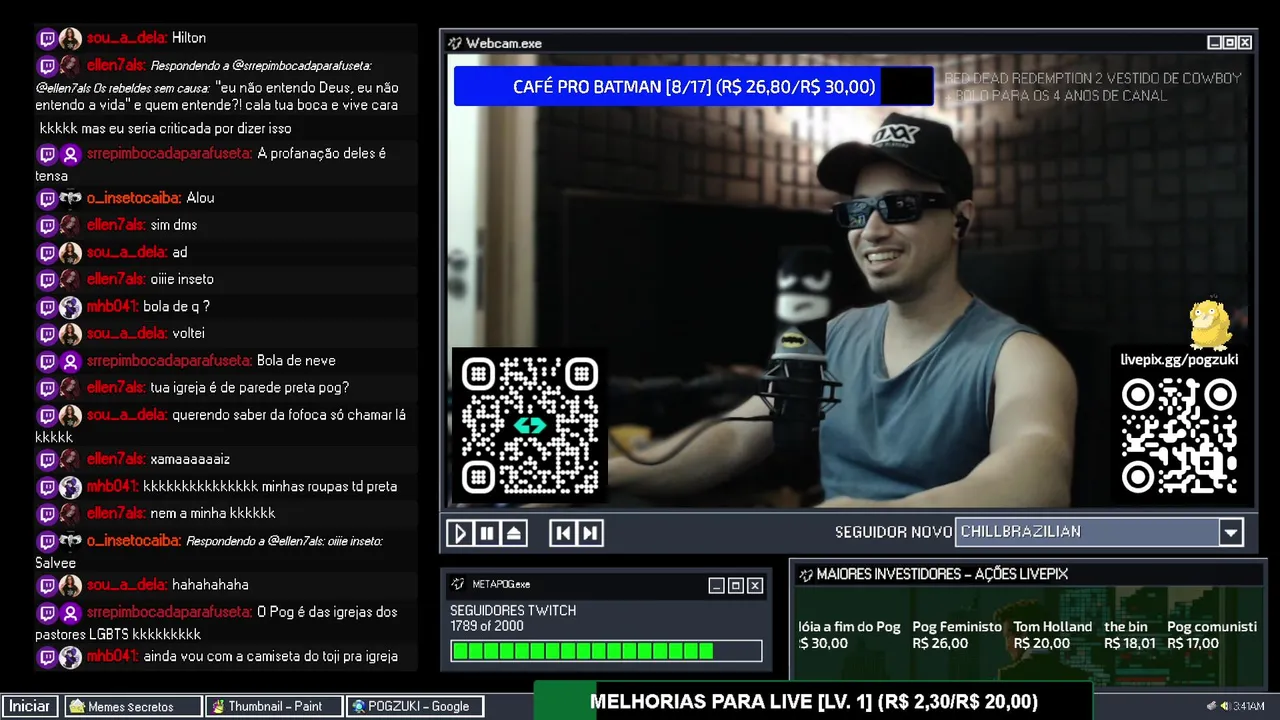Click avatar beside 'voltei' message

coord(70,334)
